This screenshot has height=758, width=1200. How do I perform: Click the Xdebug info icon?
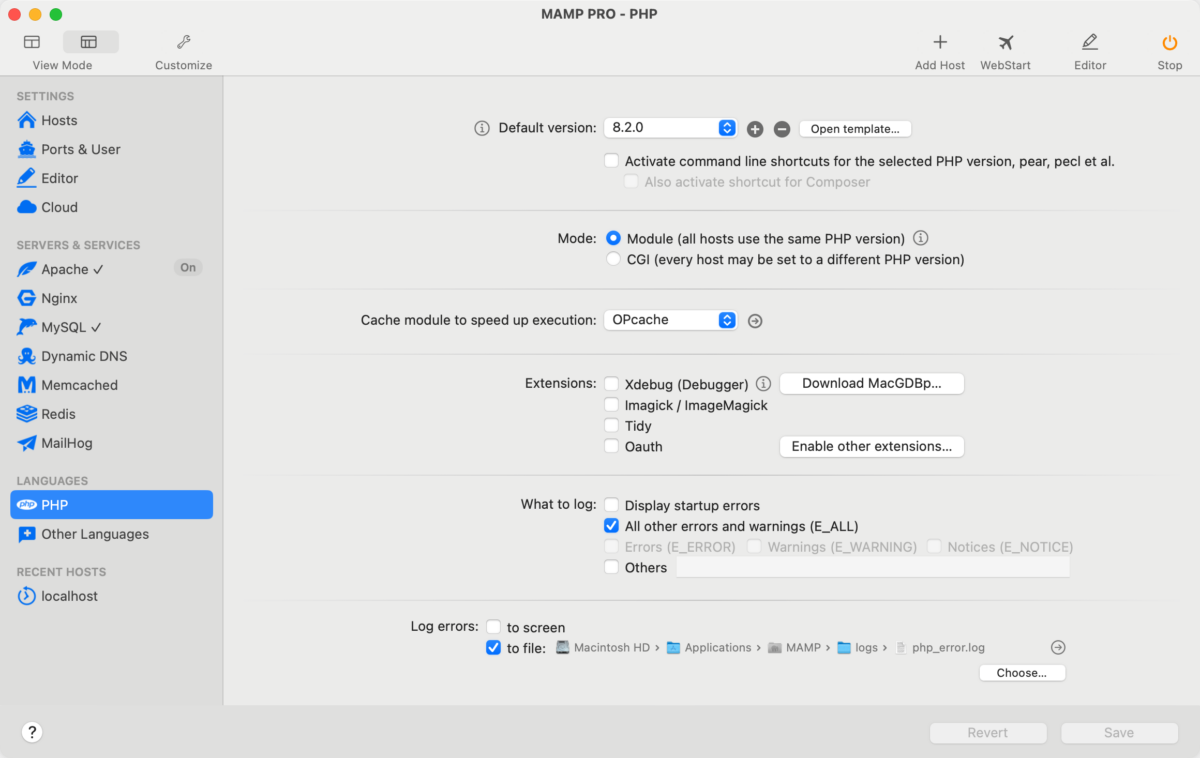coord(763,384)
